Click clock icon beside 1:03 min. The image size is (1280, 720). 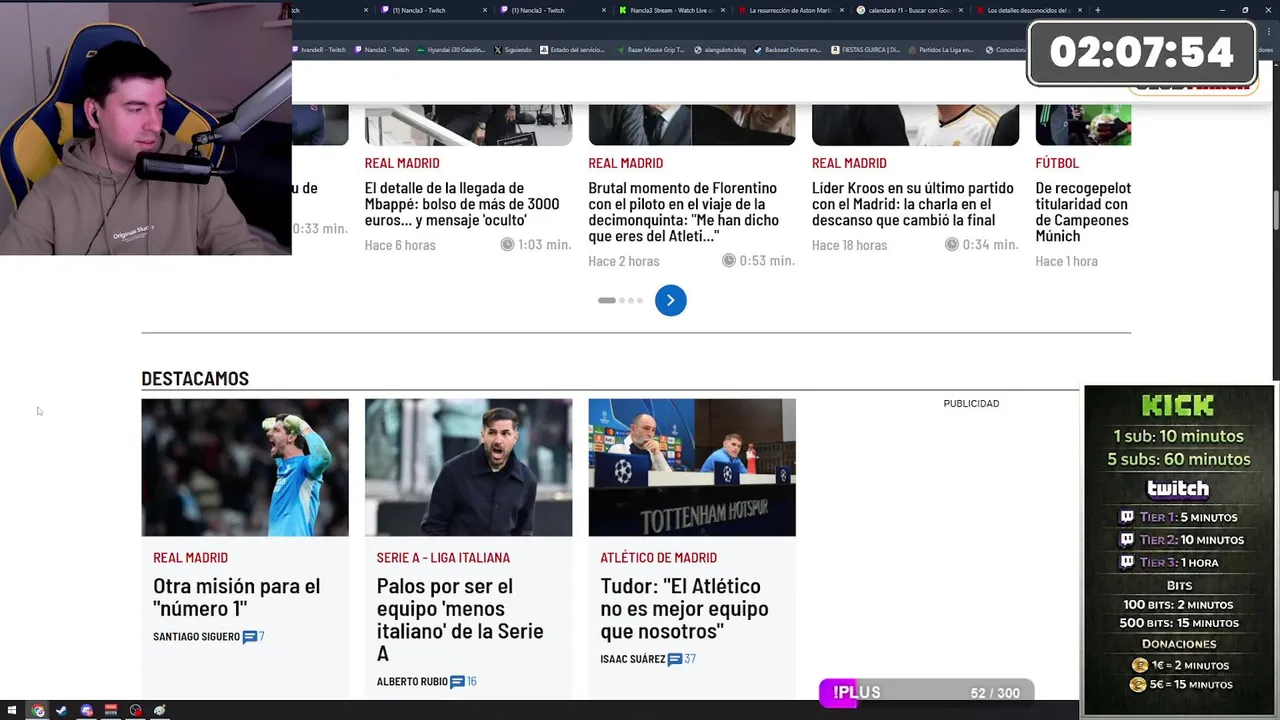507,244
